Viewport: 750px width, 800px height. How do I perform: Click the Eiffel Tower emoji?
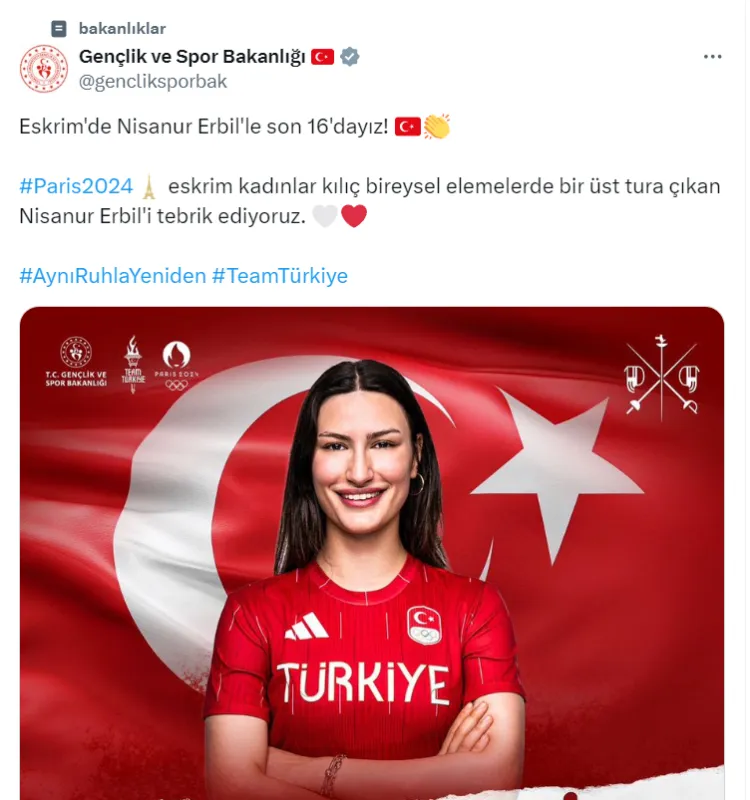(x=148, y=186)
